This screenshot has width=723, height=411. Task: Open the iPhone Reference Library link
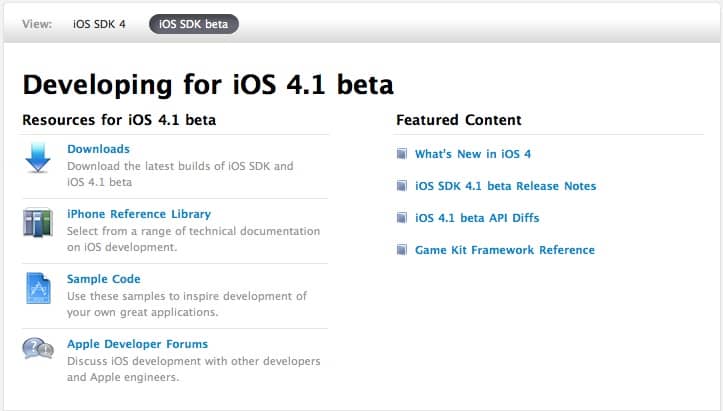[138, 214]
